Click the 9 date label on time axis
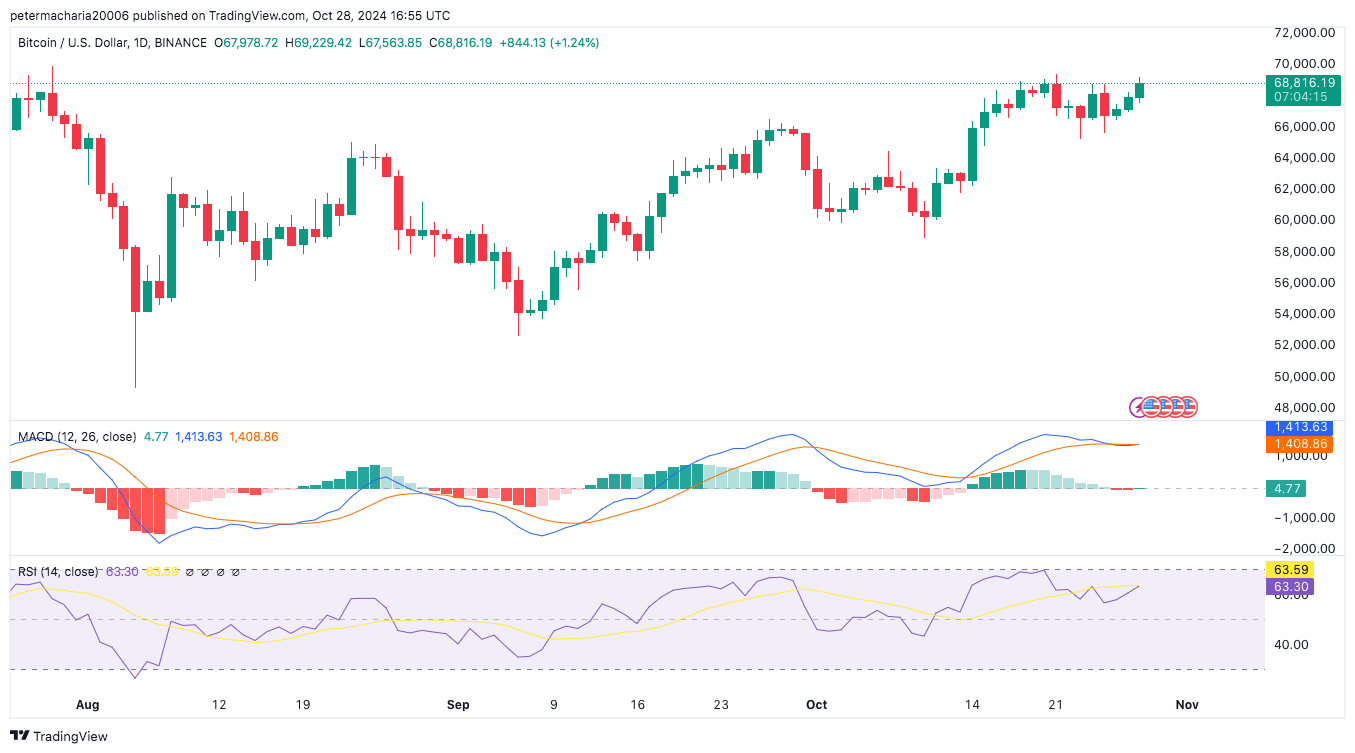This screenshot has height=753, width=1355. pos(553,704)
